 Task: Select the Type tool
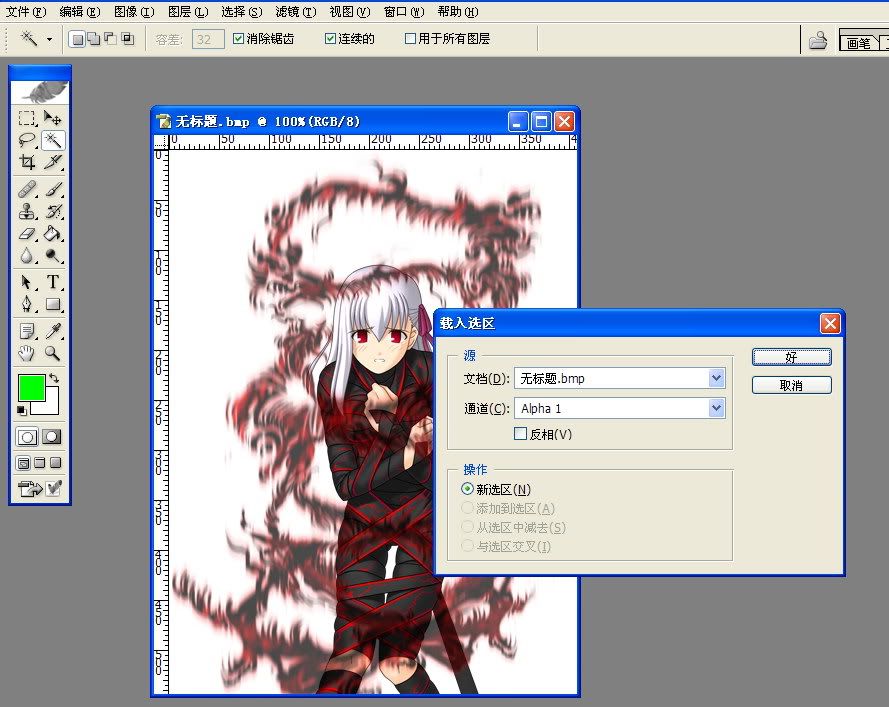click(53, 282)
